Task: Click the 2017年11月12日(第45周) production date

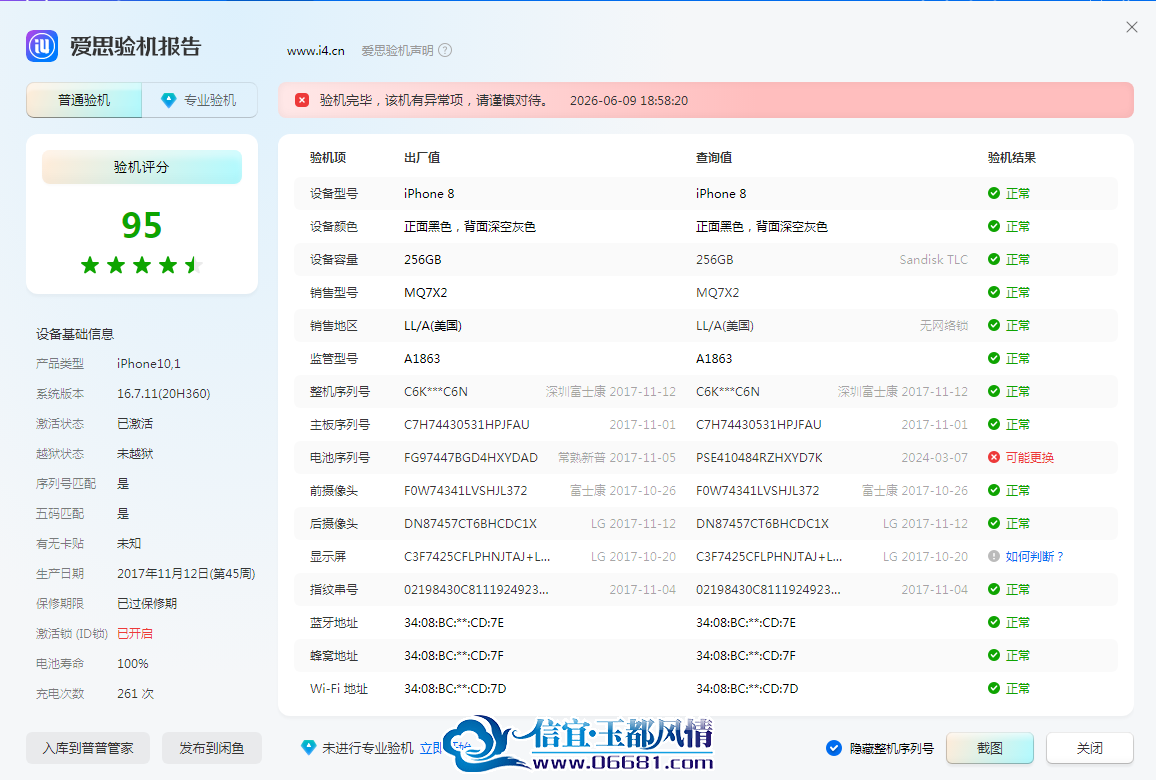Action: pyautogui.click(x=187, y=573)
